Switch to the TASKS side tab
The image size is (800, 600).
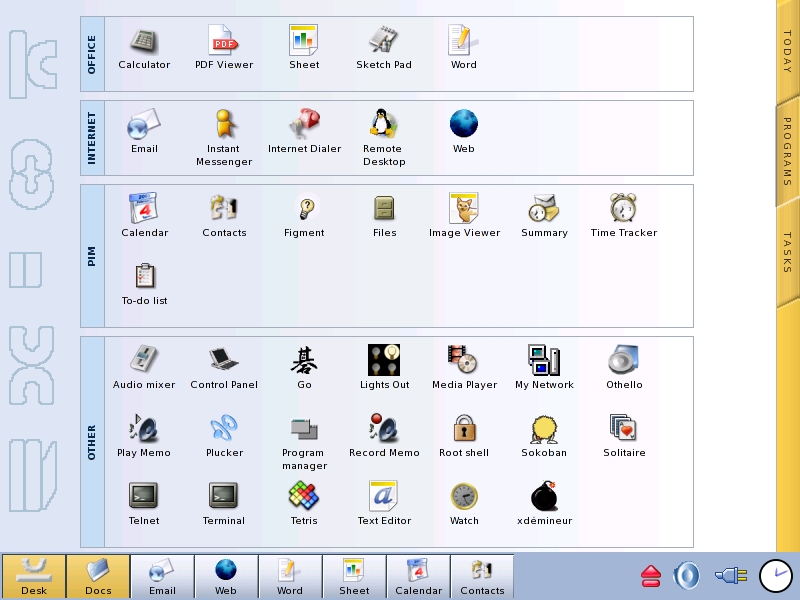tap(787, 253)
